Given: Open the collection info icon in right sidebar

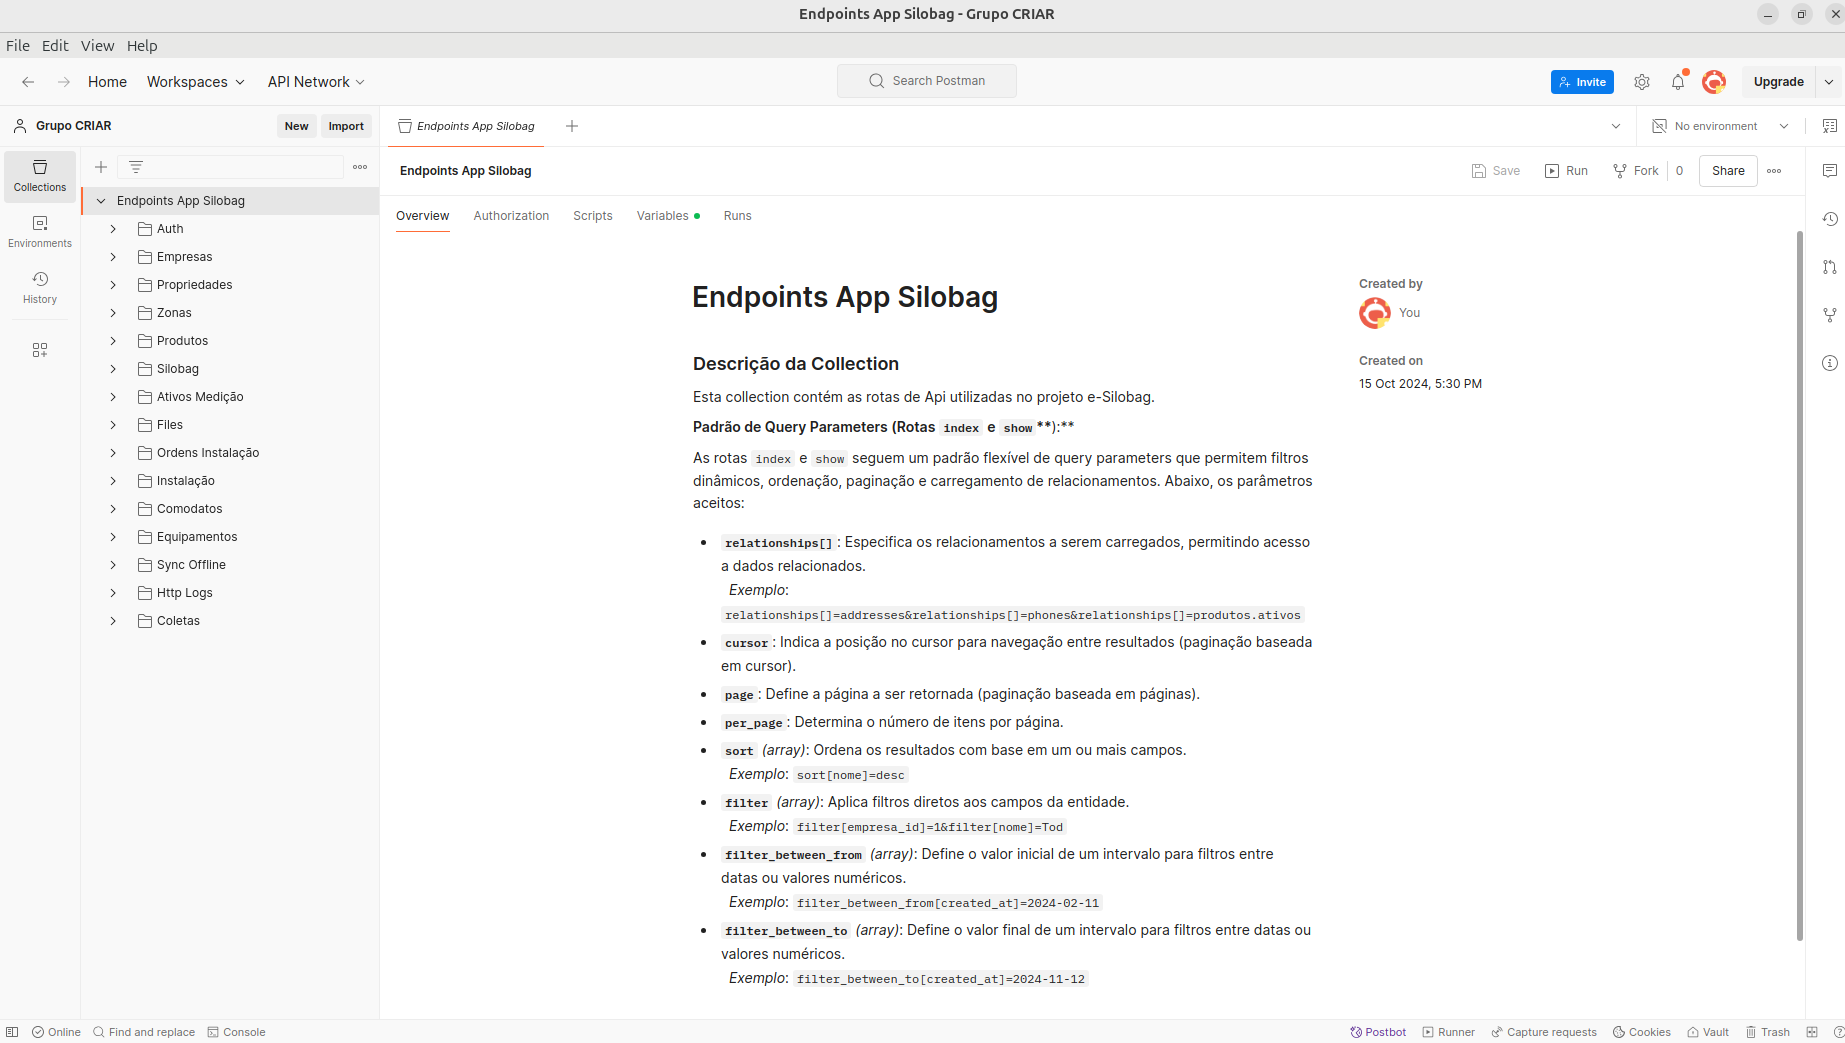Looking at the screenshot, I should coord(1830,363).
